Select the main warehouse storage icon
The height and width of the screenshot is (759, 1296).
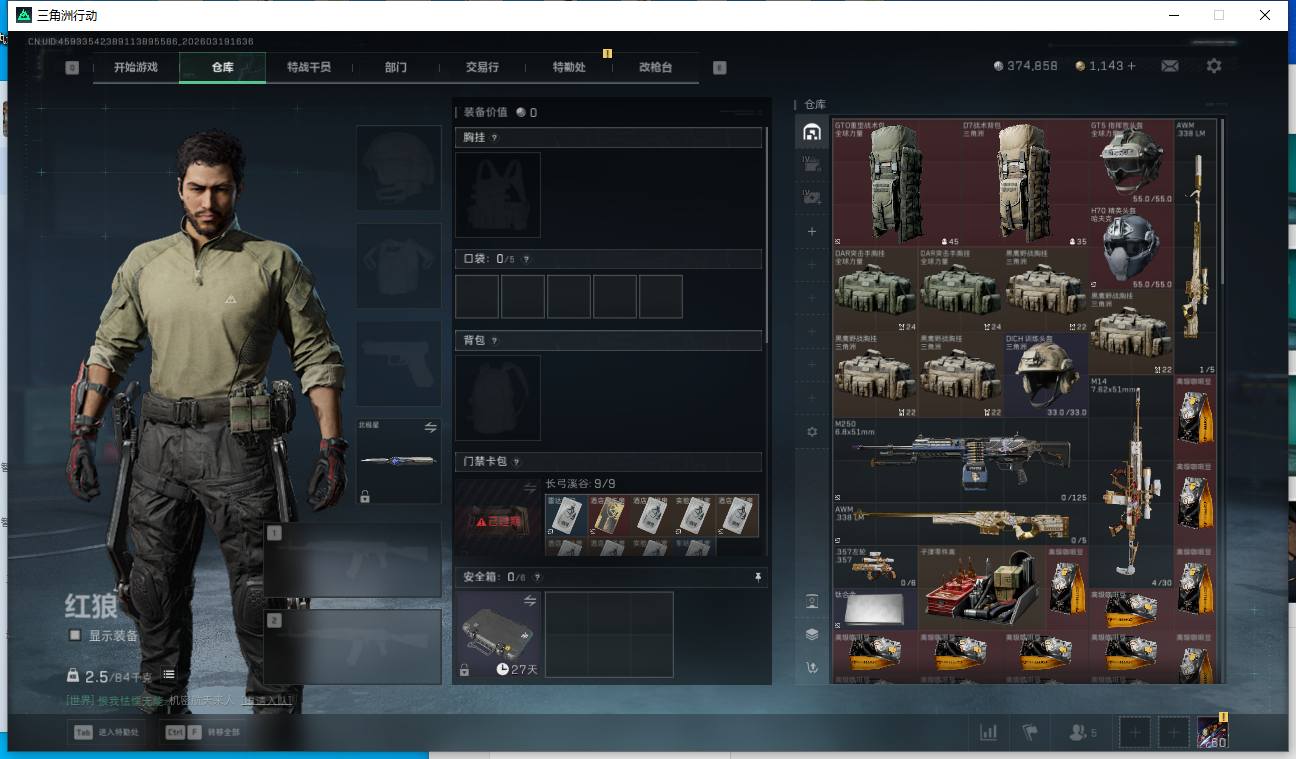point(812,132)
